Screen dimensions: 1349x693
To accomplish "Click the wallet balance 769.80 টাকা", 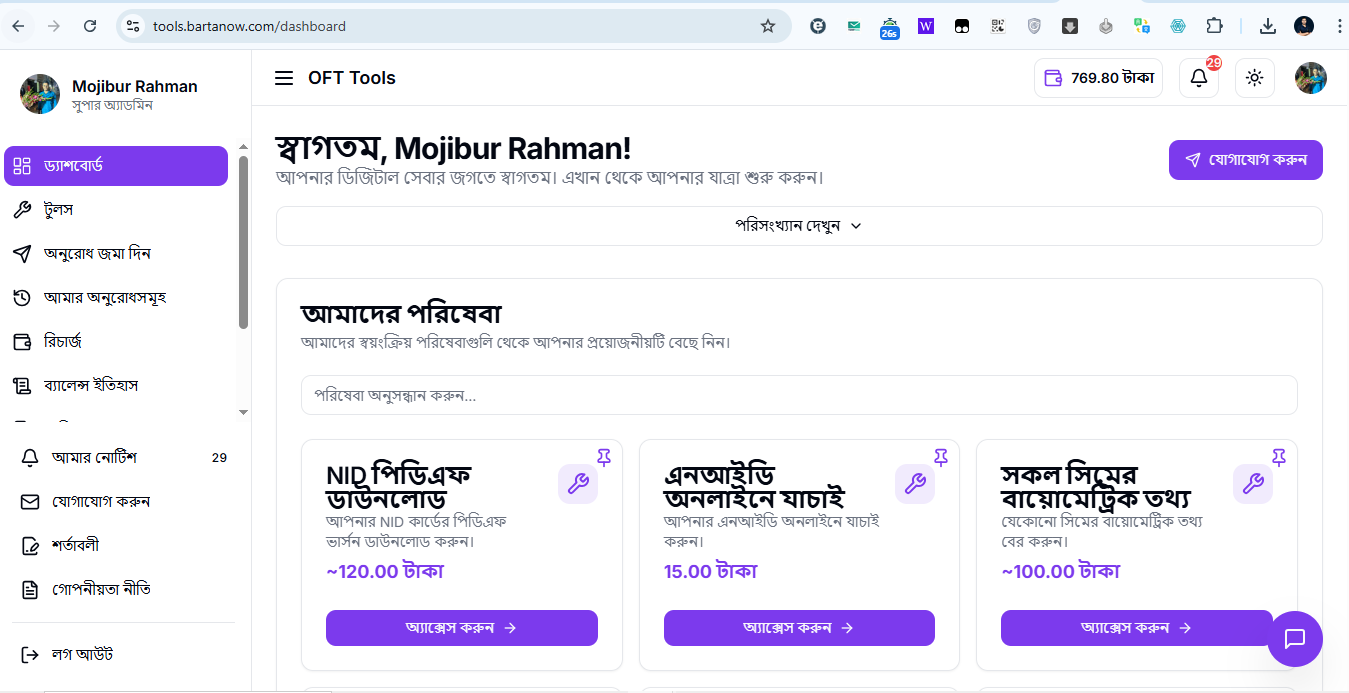I will pyautogui.click(x=1098, y=78).
